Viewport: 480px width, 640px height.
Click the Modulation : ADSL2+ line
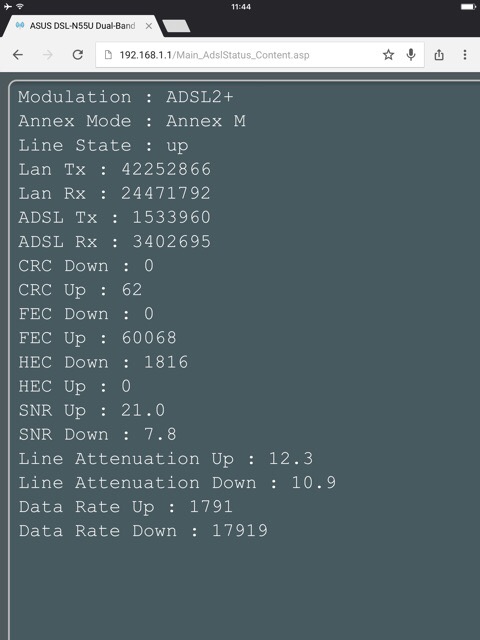coord(126,97)
